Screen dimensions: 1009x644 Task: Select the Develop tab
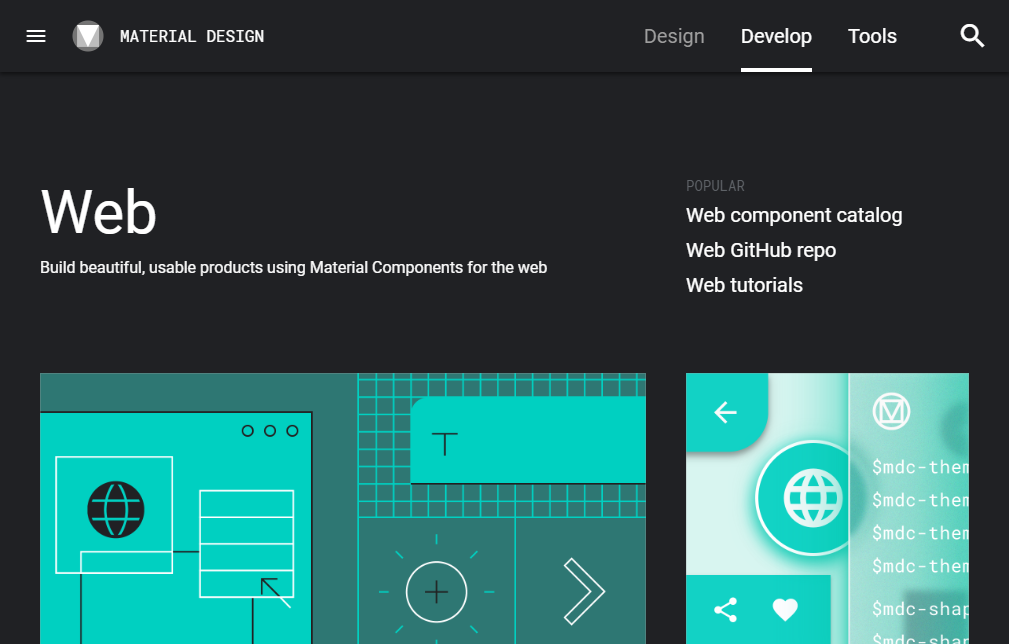[x=776, y=36]
